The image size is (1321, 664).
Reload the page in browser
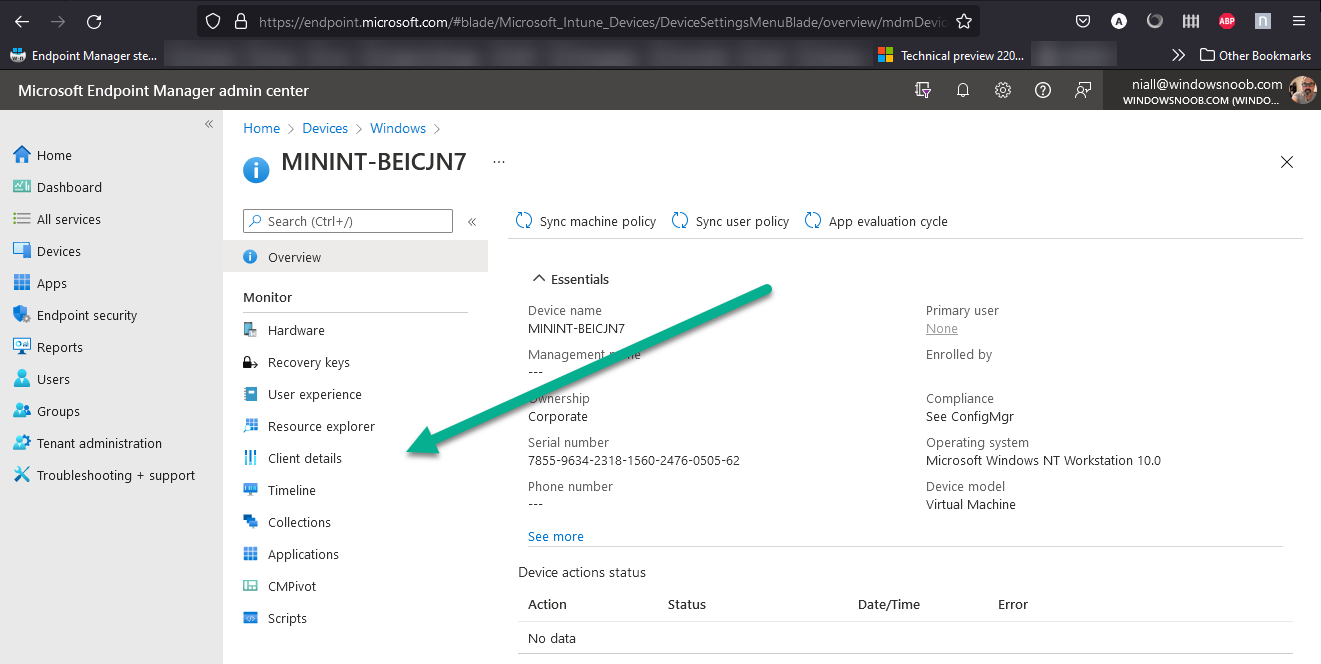point(94,21)
